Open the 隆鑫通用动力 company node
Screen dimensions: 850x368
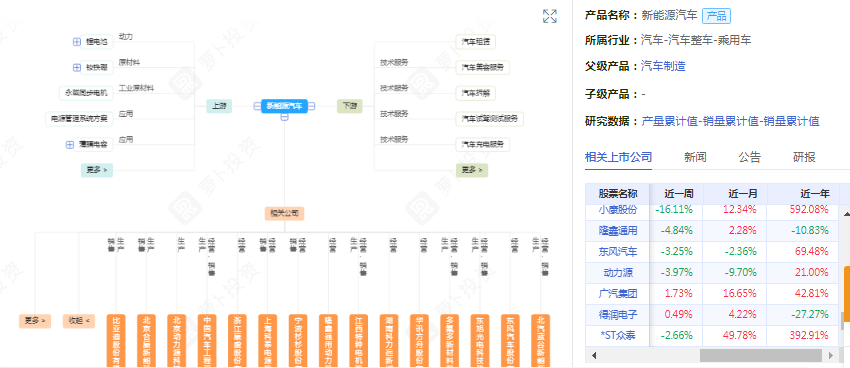pos(329,341)
